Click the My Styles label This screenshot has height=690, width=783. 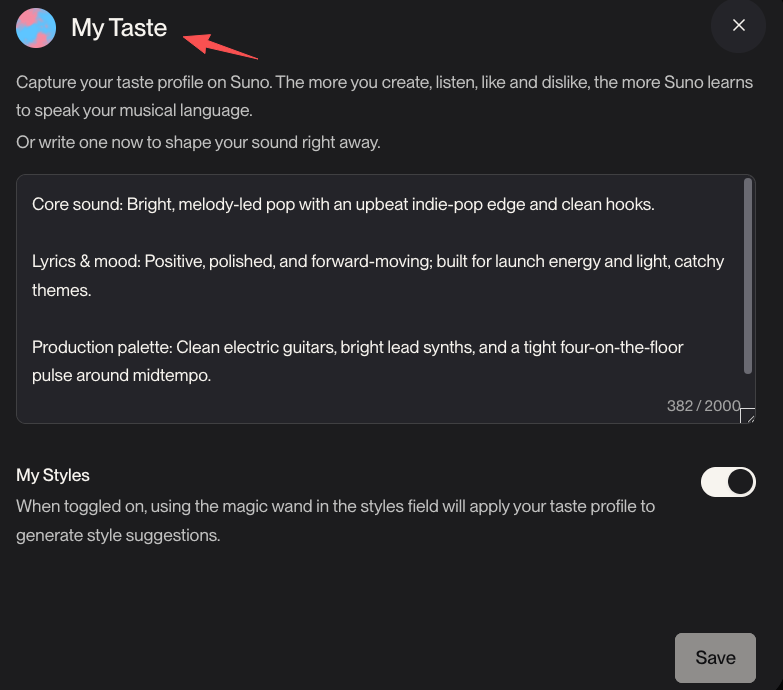pyautogui.click(x=53, y=475)
